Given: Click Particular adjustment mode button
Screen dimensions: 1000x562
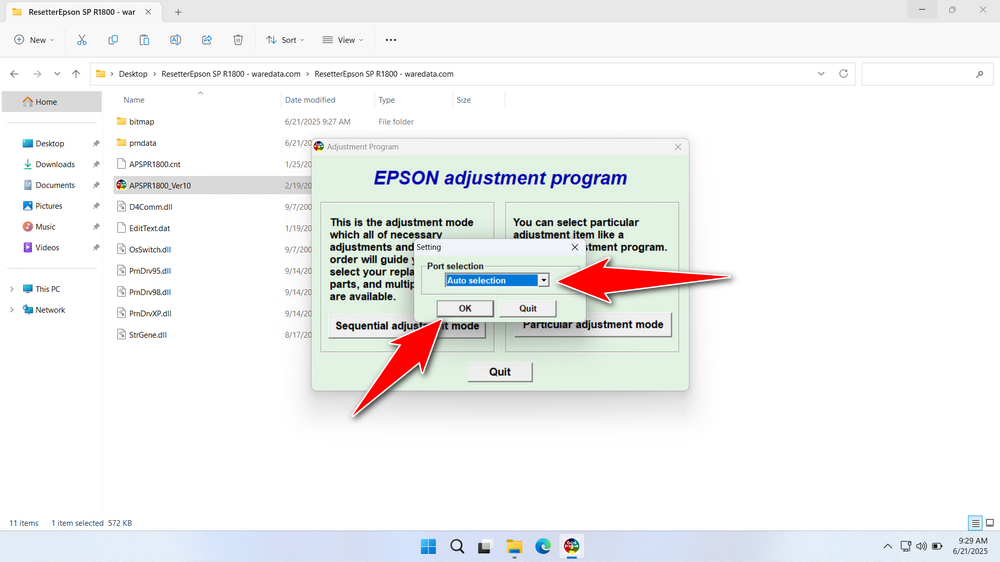Looking at the screenshot, I should 593,325.
